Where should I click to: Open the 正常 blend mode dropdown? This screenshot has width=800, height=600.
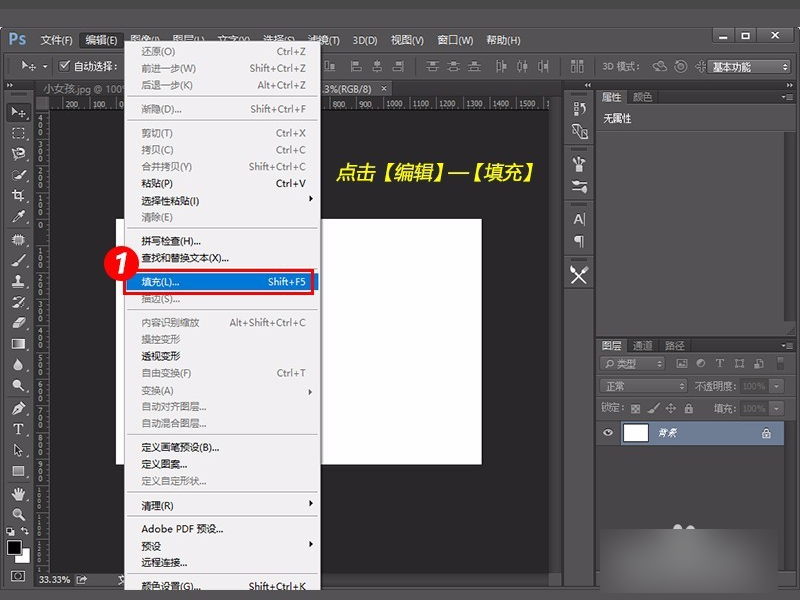pyautogui.click(x=643, y=386)
